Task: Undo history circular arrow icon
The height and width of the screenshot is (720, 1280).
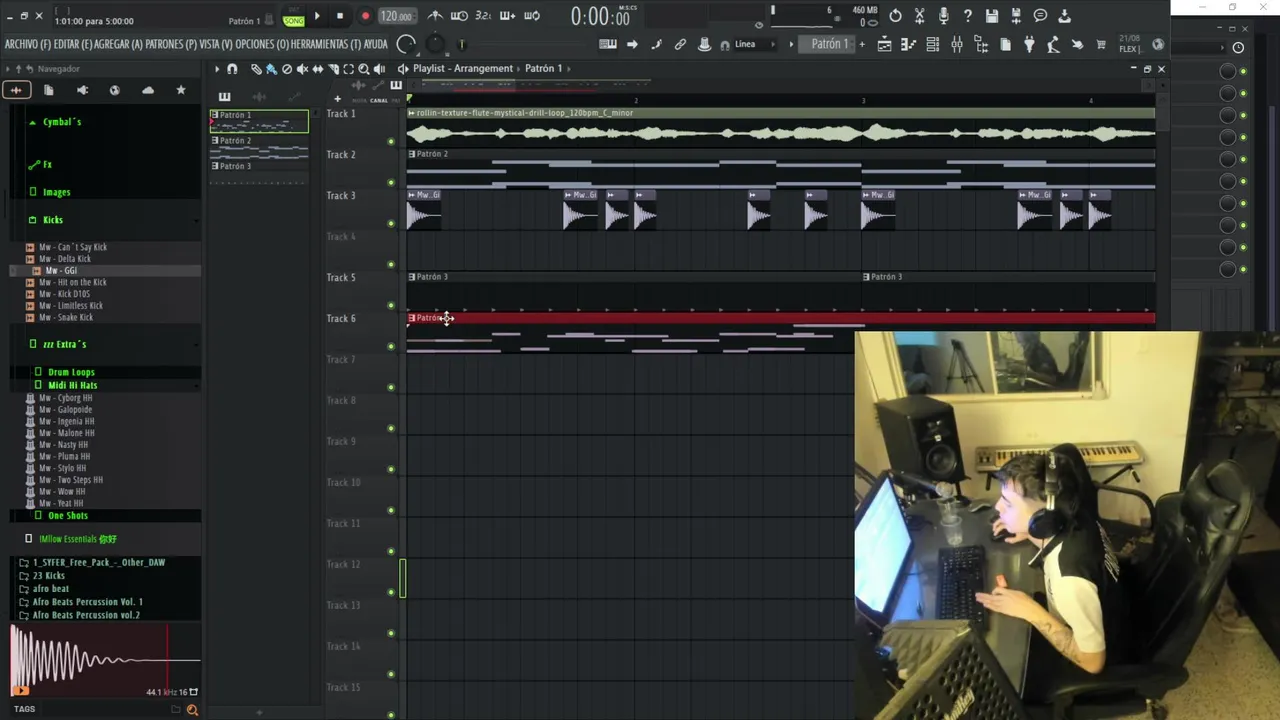Action: tap(895, 16)
